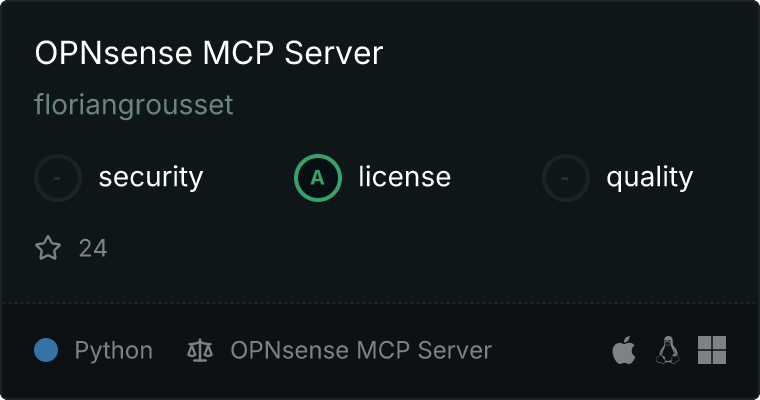760x400 pixels.
Task: Click the dashed divider above the footer
Action: (x=380, y=303)
